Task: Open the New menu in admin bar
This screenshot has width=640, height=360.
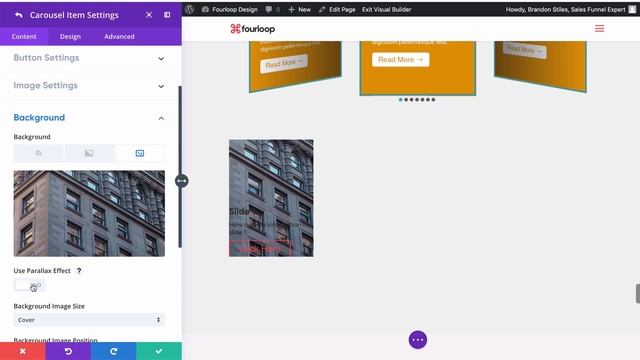Action: tap(300, 9)
